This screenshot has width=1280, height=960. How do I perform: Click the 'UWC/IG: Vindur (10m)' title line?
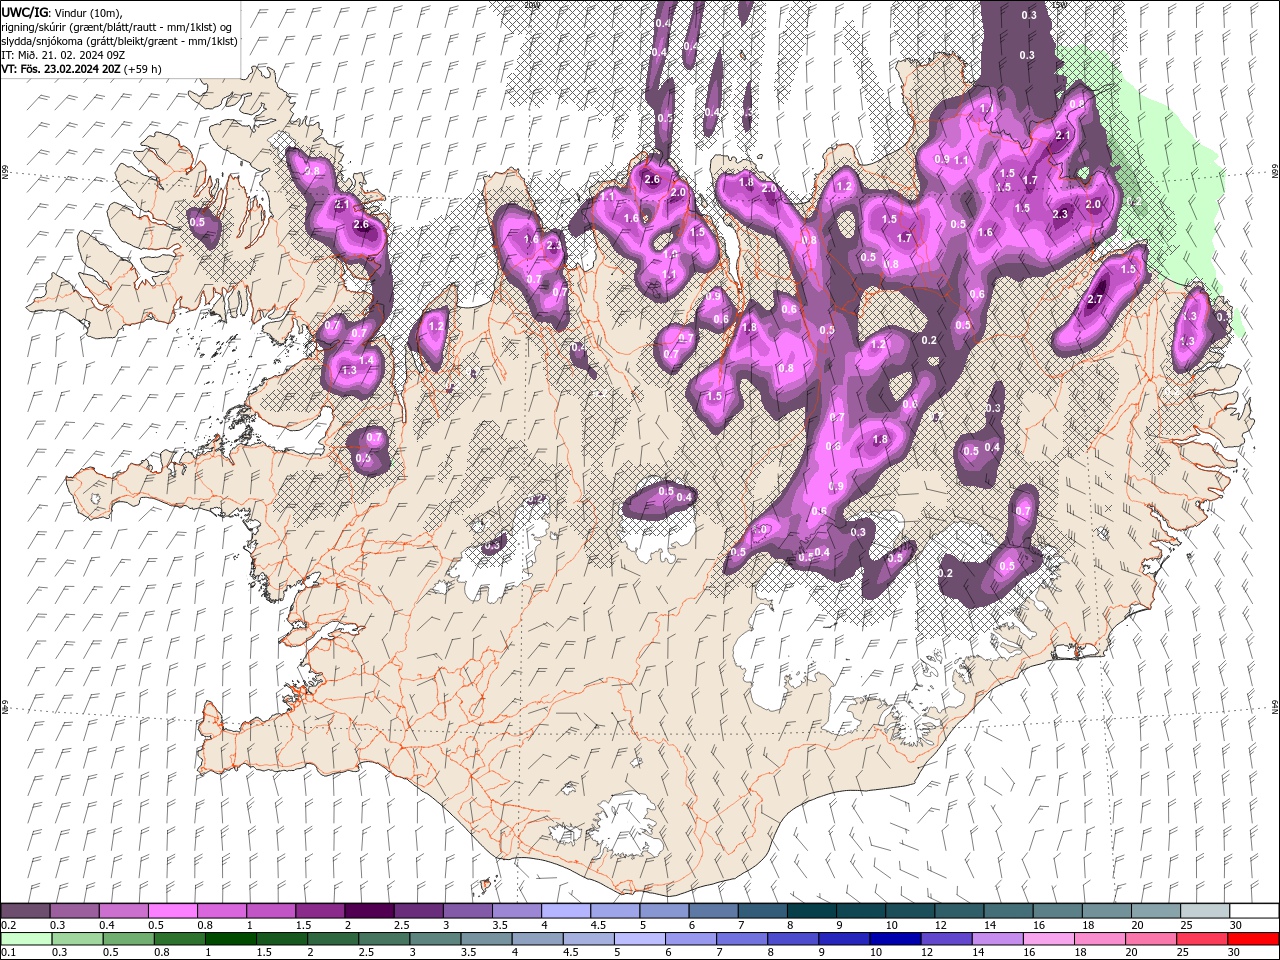click(x=61, y=12)
